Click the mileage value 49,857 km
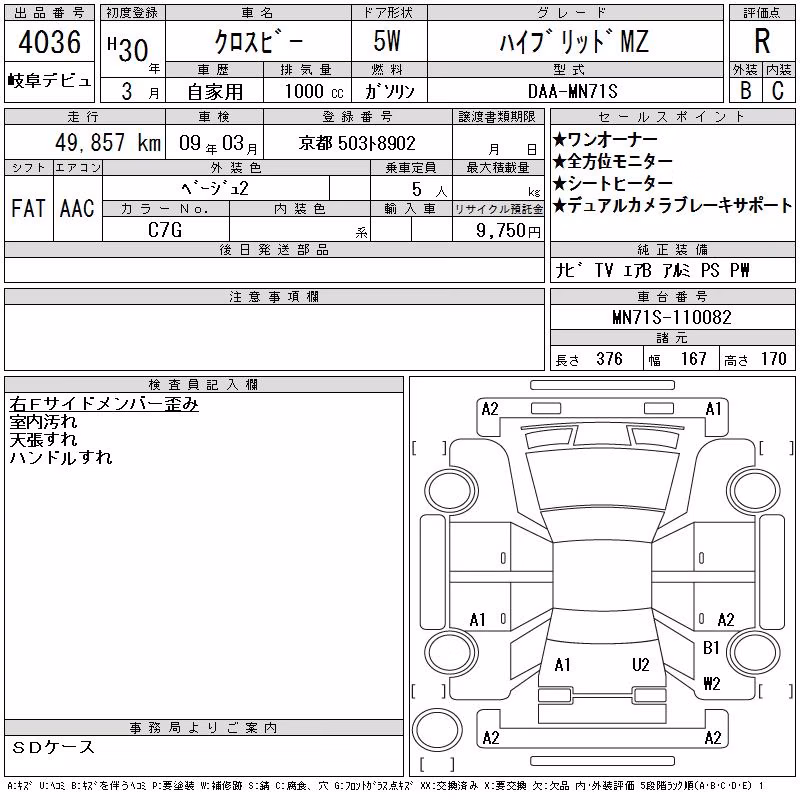The height and width of the screenshot is (800, 800). click(108, 143)
